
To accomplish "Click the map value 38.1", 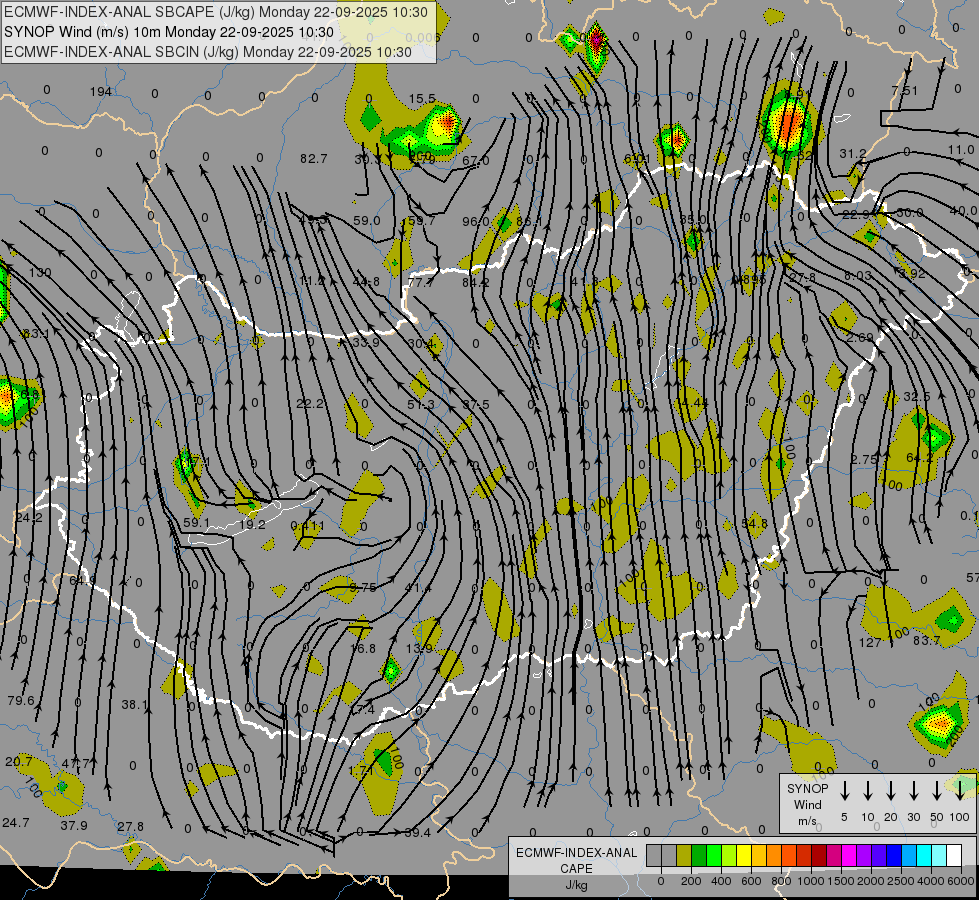I will [135, 705].
